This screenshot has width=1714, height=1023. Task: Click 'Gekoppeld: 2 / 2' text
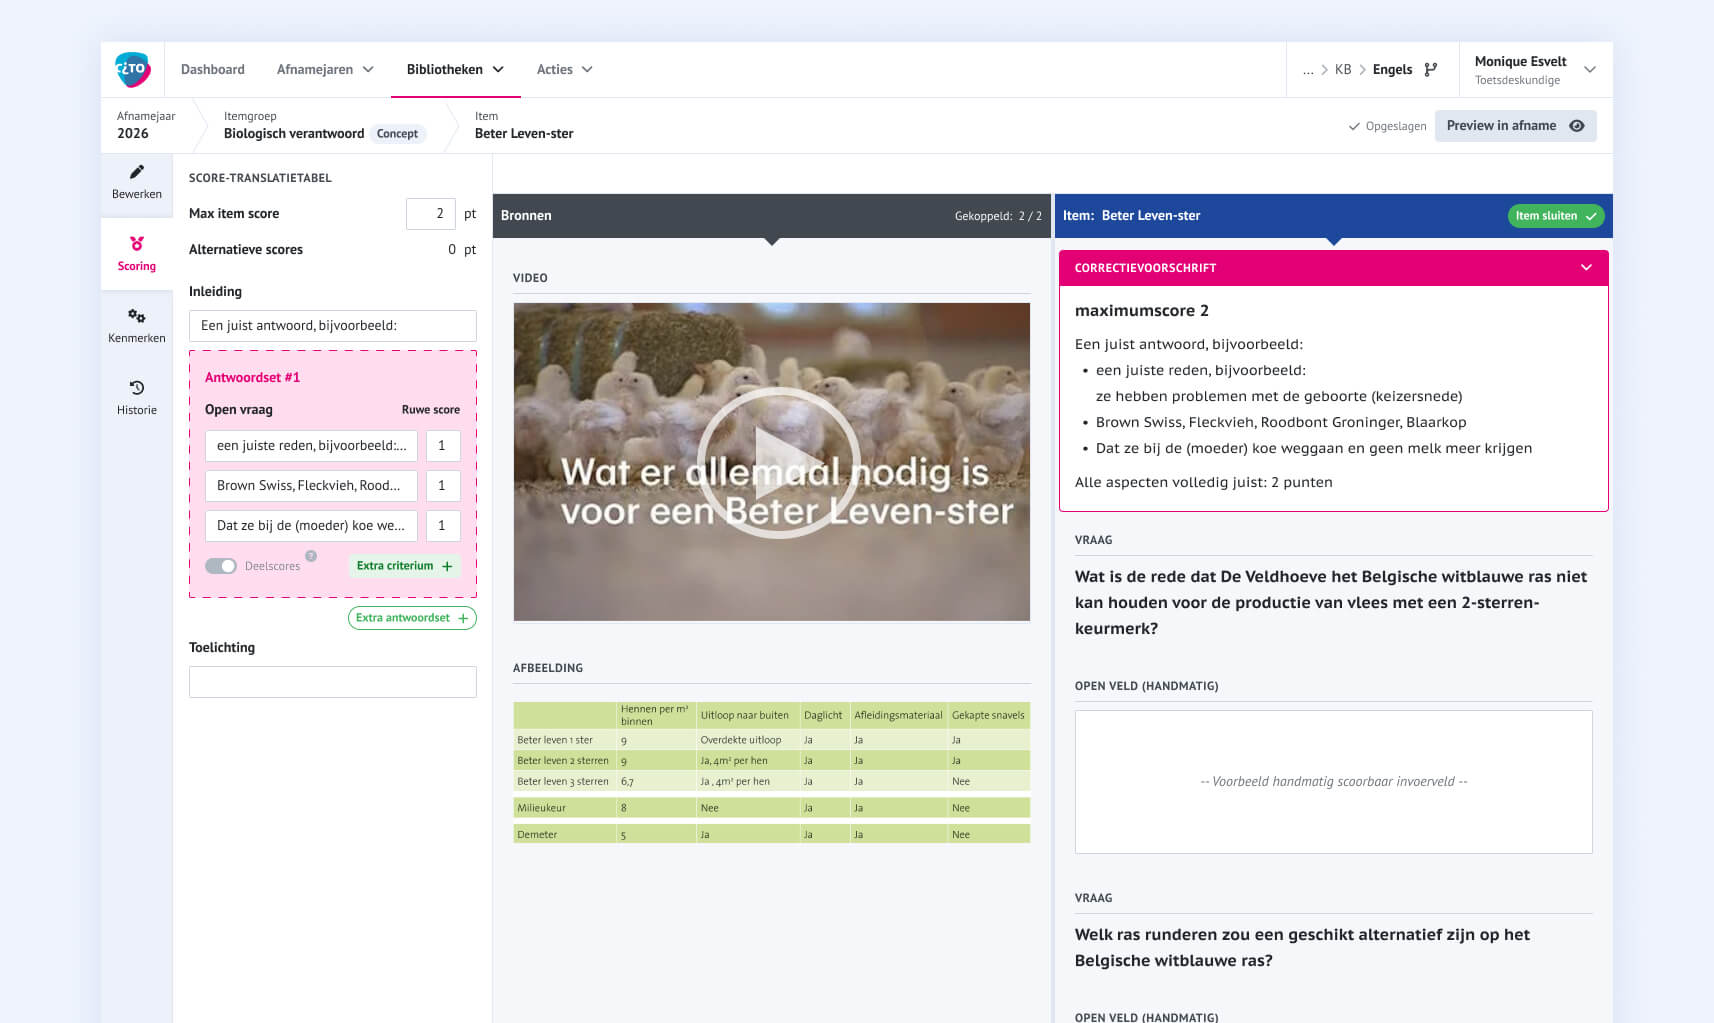[998, 216]
